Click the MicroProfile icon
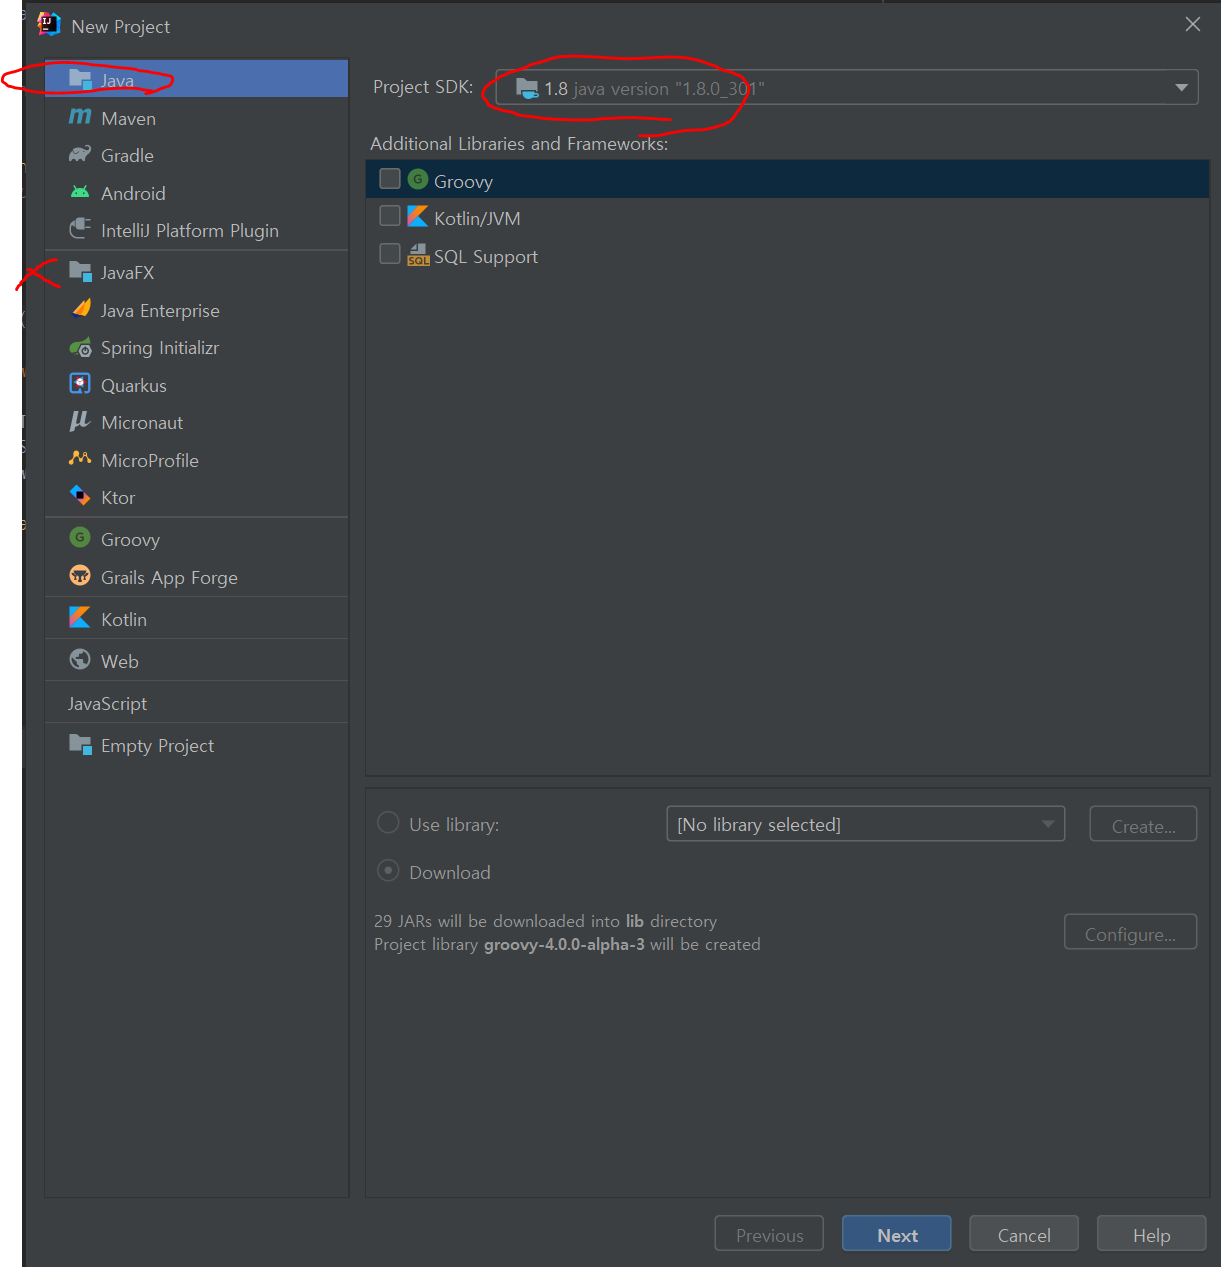The height and width of the screenshot is (1267, 1221). pos(80,459)
